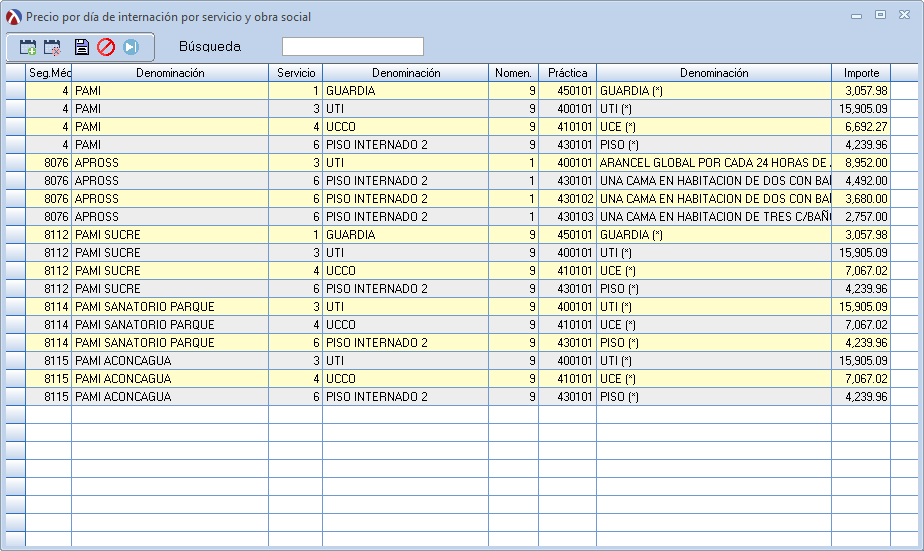
Task: Cancel with the red prohibited icon
Action: (106, 47)
